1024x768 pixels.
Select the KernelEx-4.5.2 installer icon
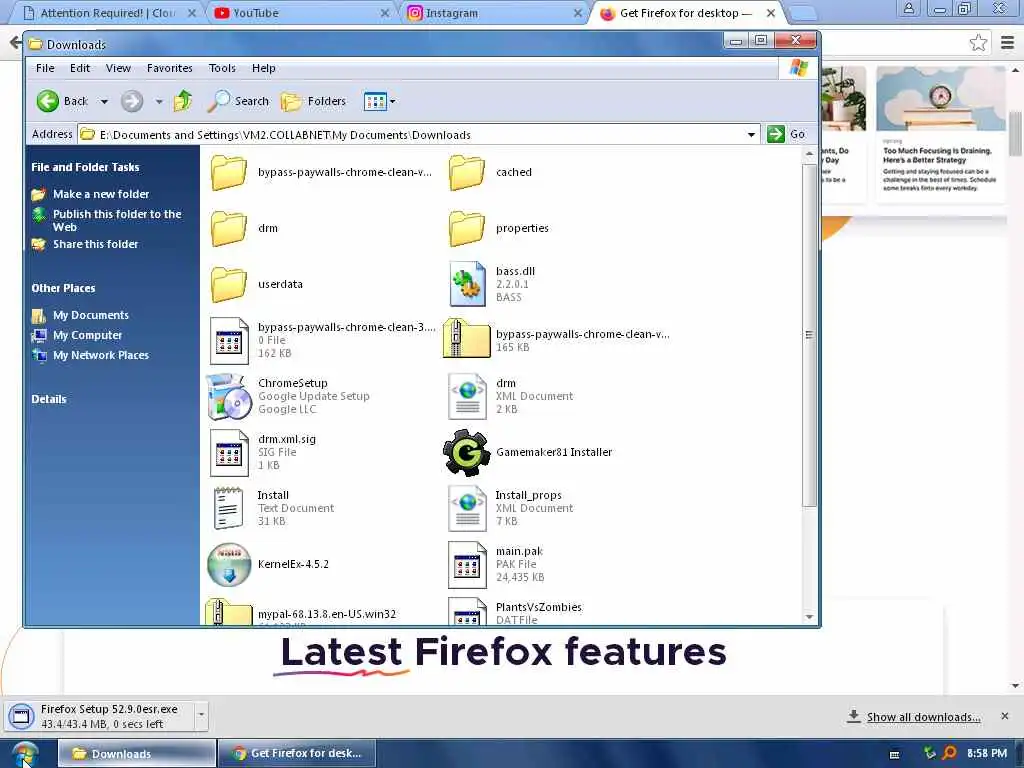point(229,565)
